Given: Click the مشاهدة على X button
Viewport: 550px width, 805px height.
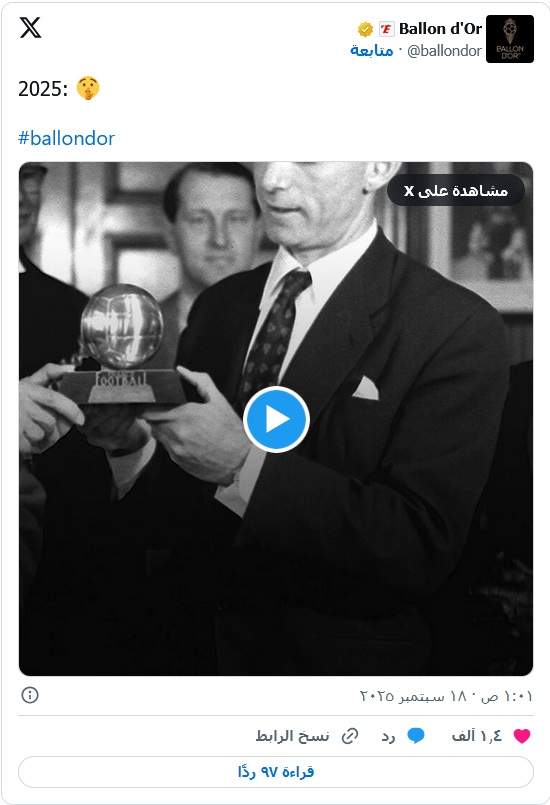Looking at the screenshot, I should [456, 190].
